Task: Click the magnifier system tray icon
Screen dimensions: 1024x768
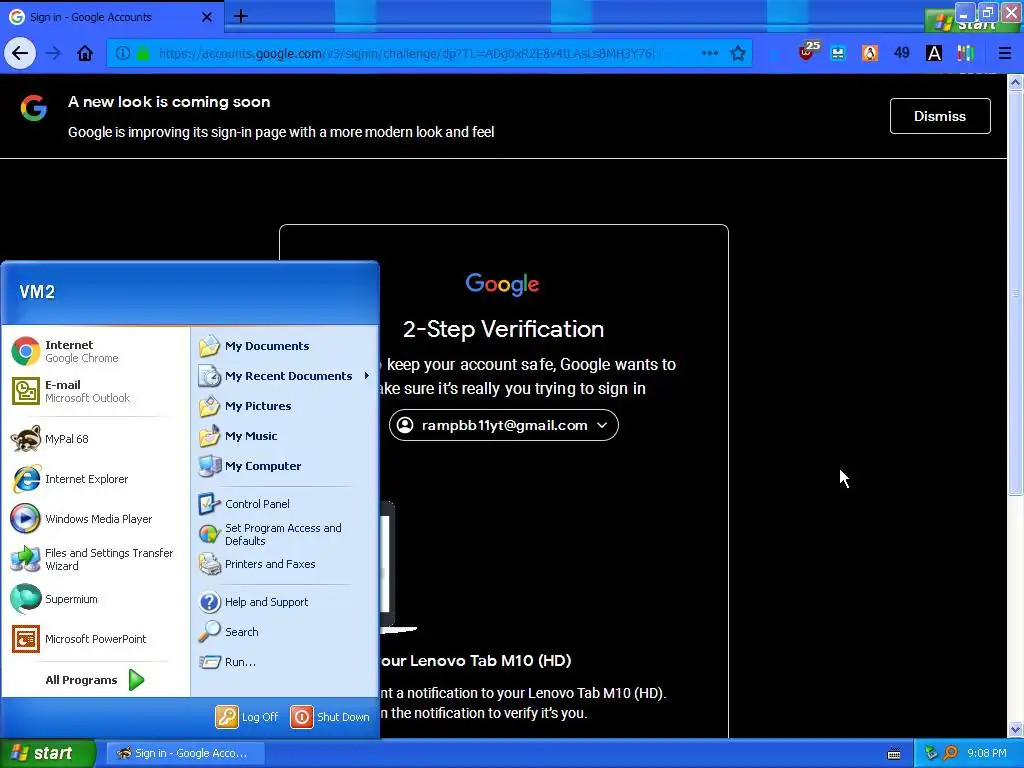Action: [x=950, y=753]
